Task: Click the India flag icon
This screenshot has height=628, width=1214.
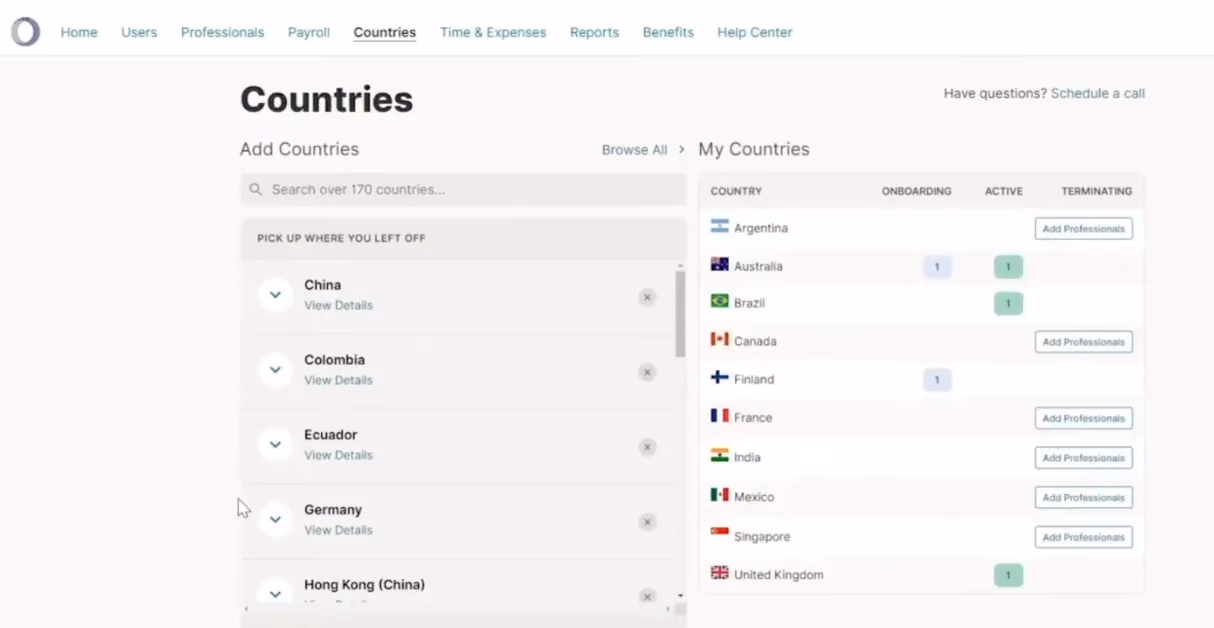Action: (719, 456)
